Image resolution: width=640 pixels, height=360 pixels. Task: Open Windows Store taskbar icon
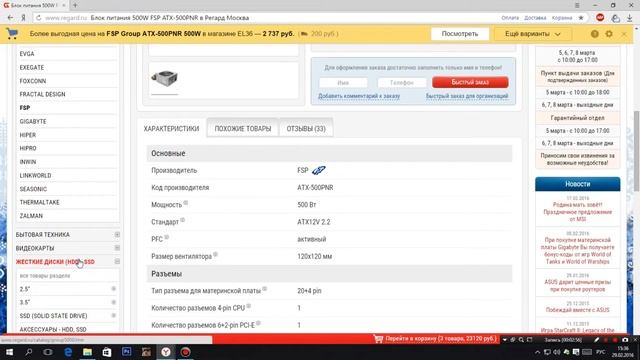107,352
